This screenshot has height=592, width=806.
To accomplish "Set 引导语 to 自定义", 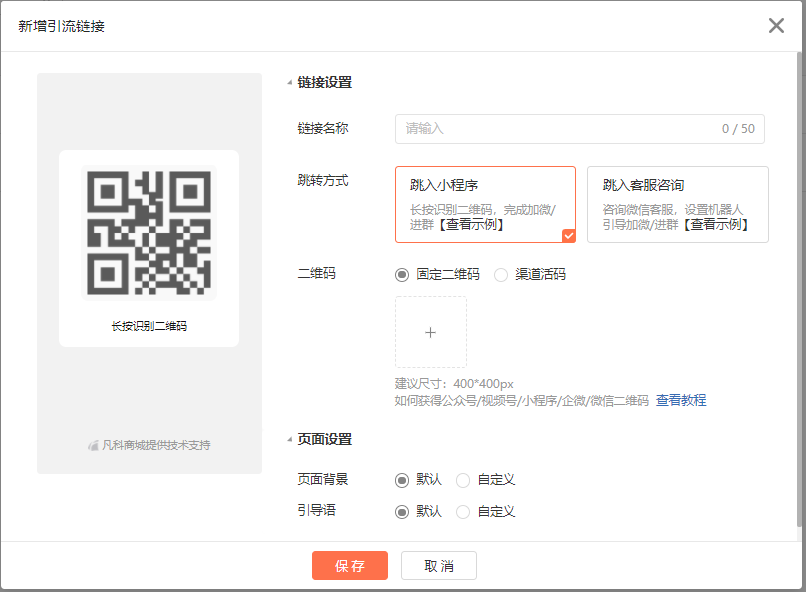I will point(463,512).
